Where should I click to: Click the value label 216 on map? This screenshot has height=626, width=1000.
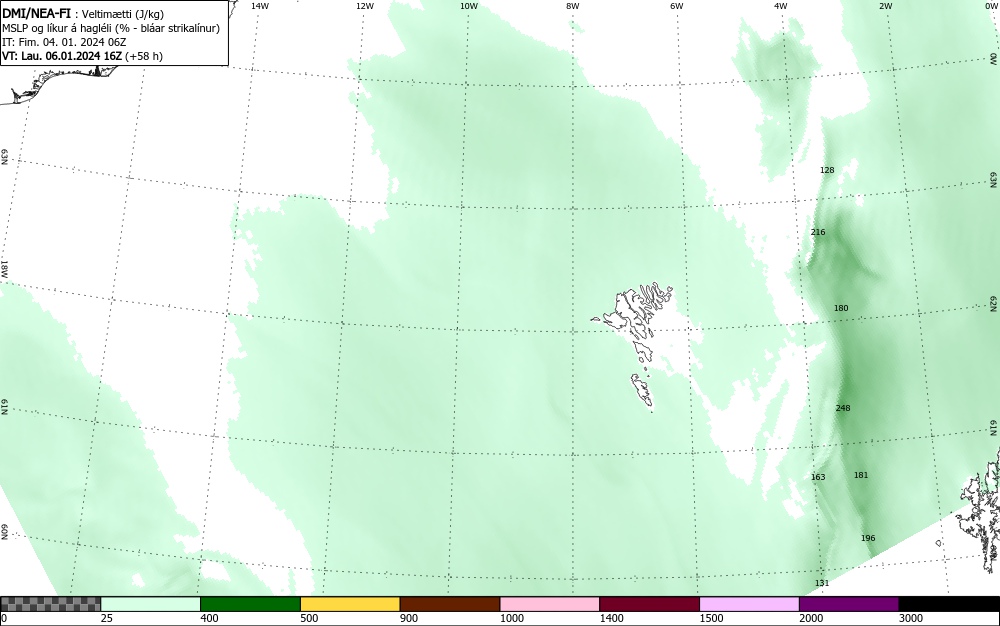tap(818, 232)
